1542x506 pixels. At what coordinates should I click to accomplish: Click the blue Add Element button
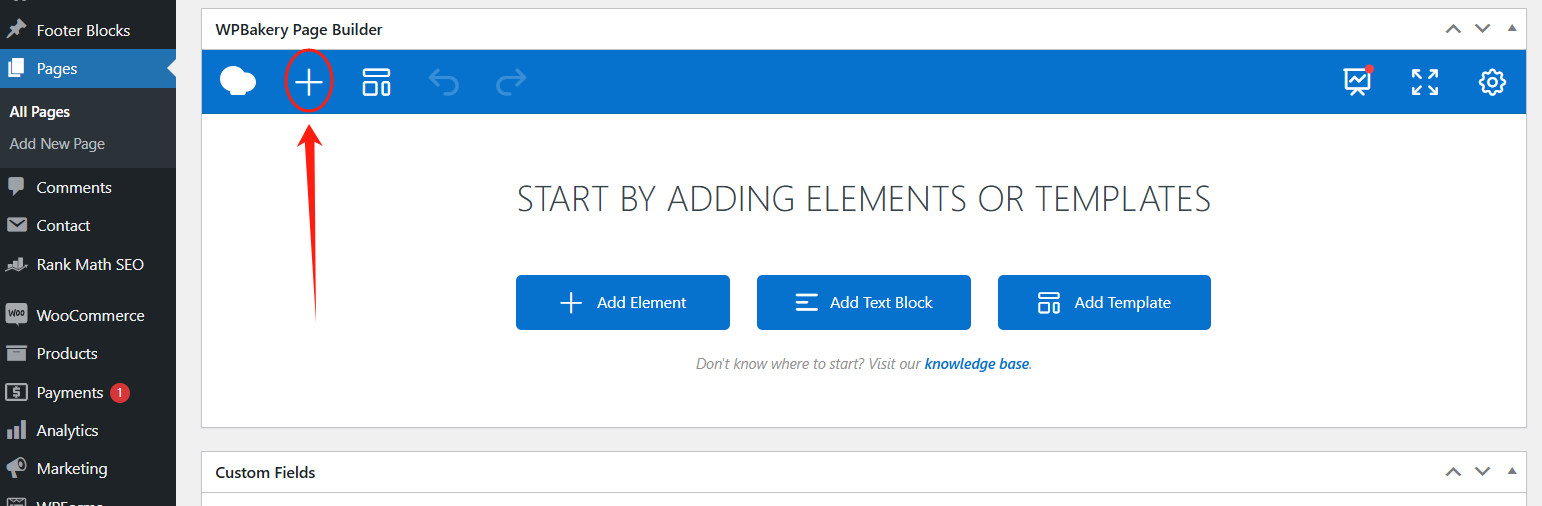pos(622,302)
